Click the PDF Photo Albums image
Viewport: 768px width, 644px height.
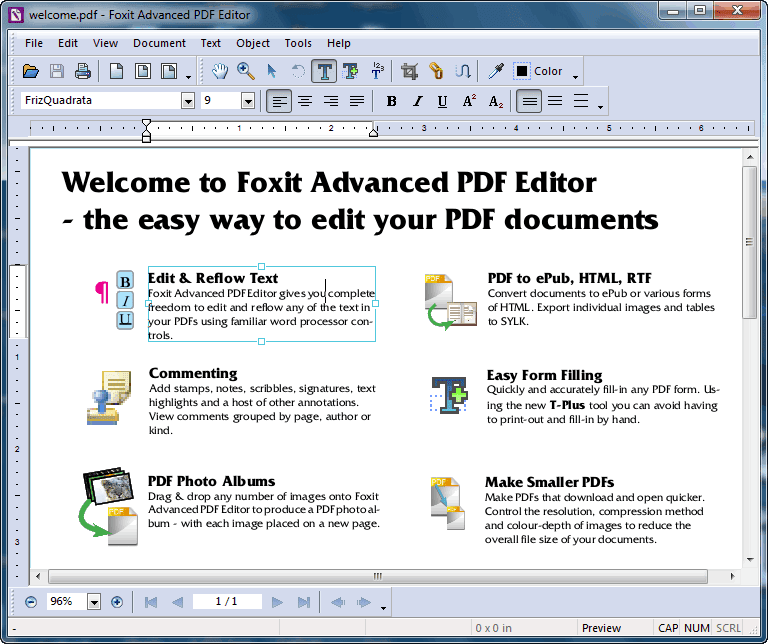tap(109, 506)
